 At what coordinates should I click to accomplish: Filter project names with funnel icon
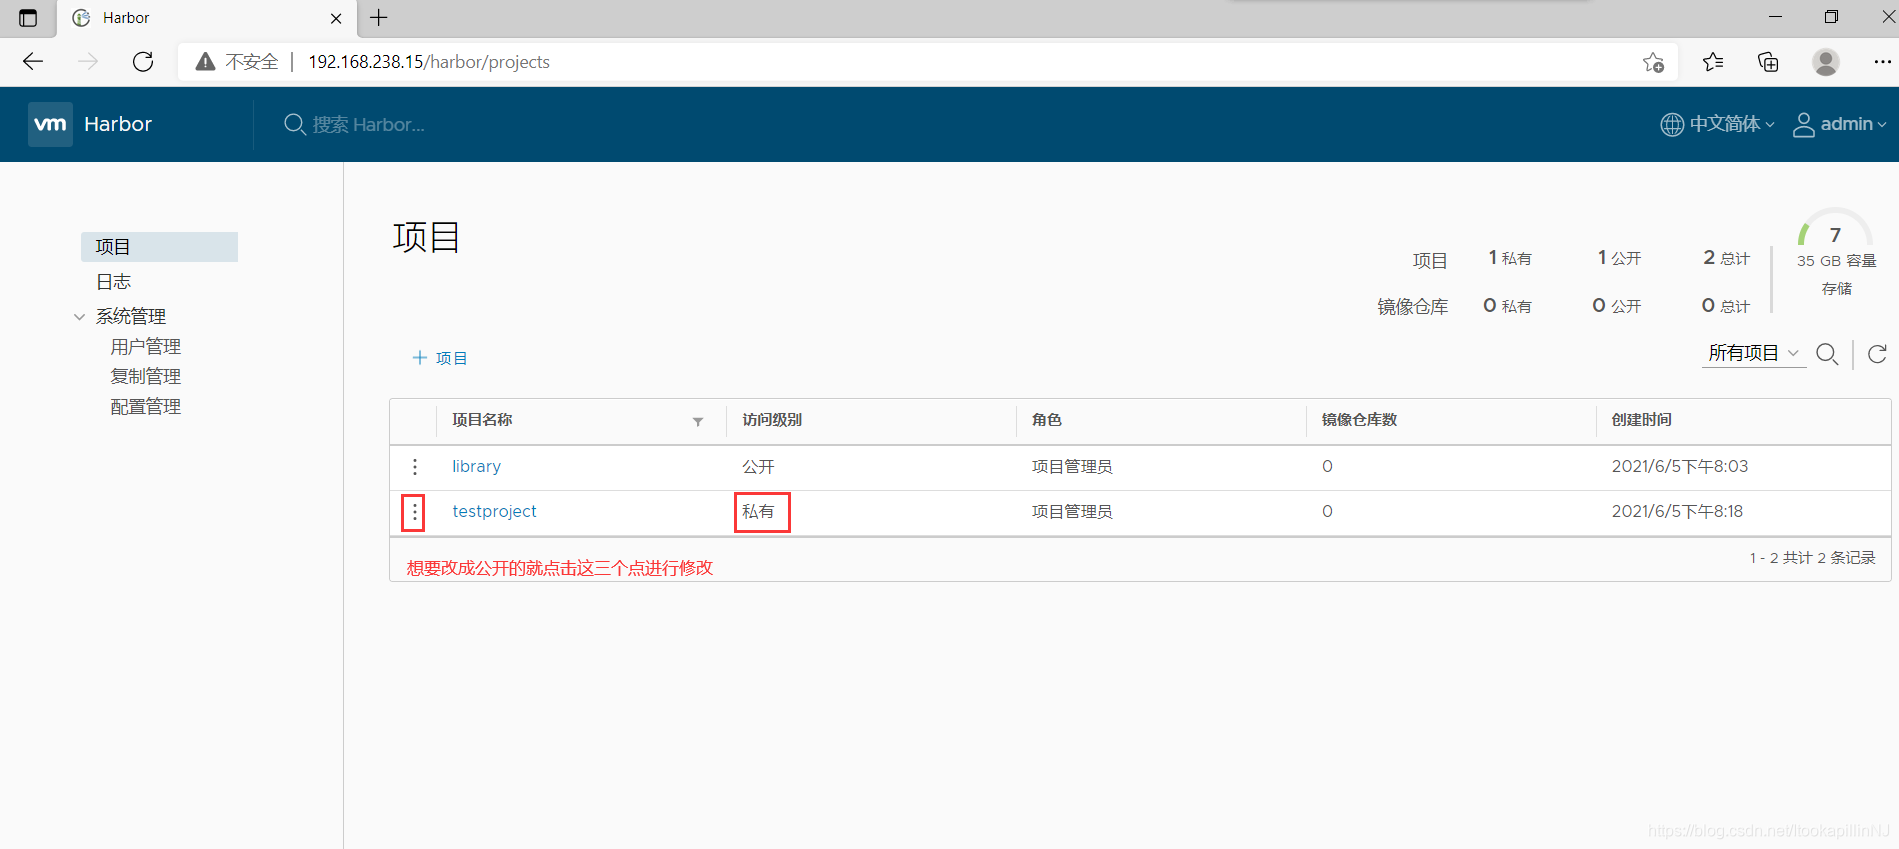click(x=698, y=421)
